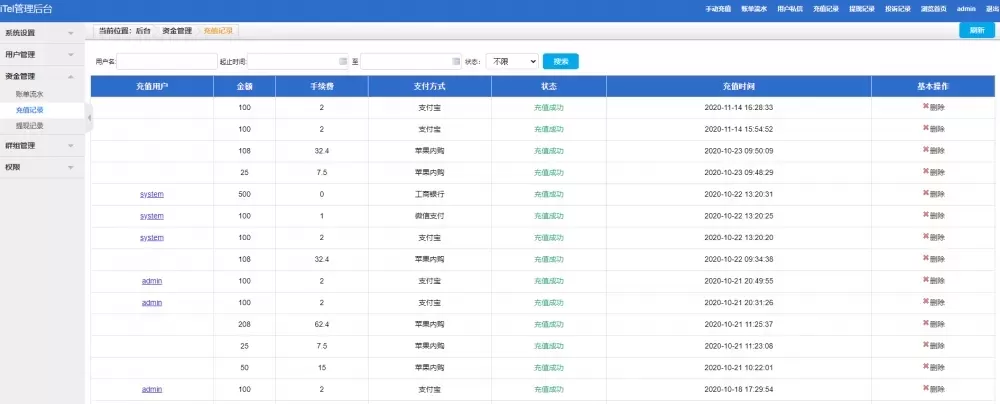Open the calendar picker for the start date
The height and width of the screenshot is (404, 1000).
click(343, 61)
